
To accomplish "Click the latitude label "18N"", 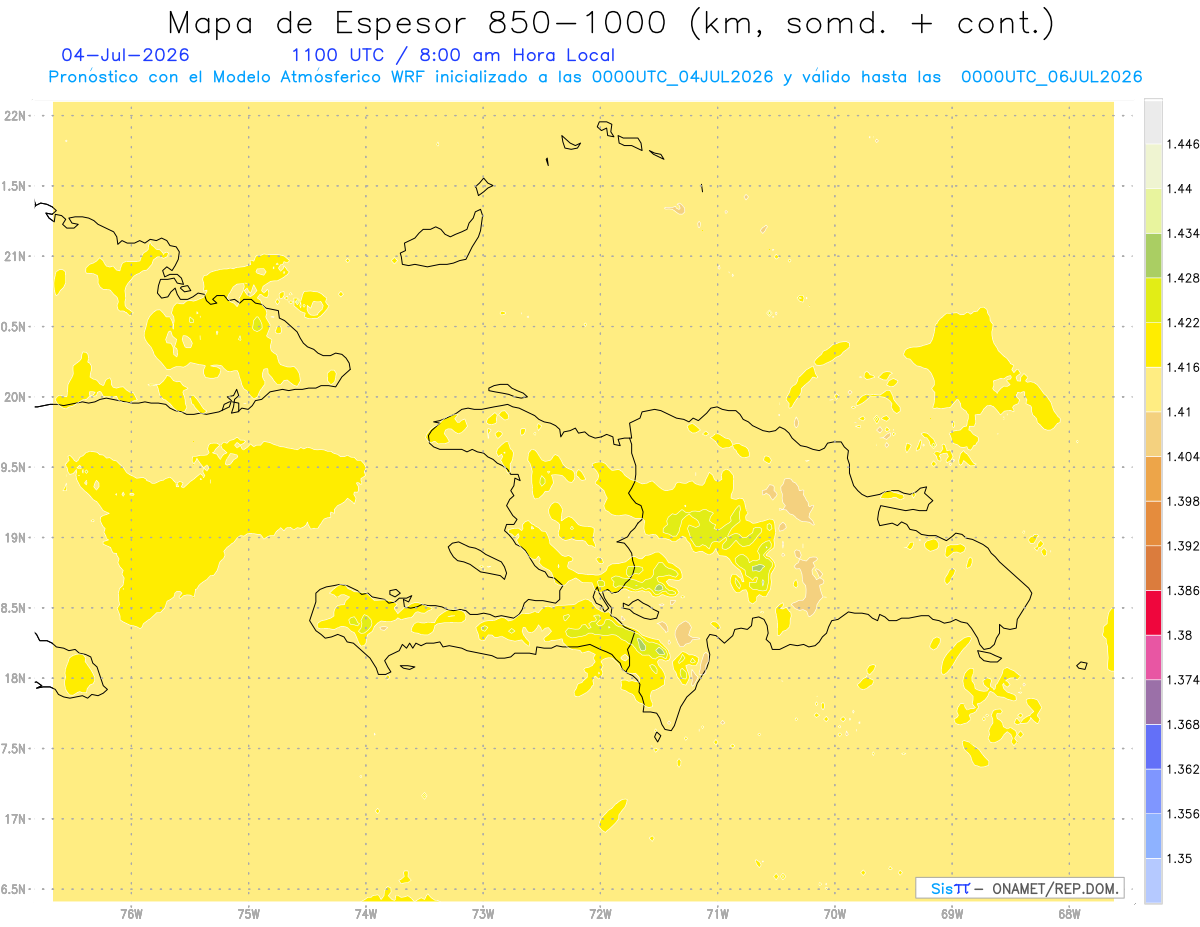I will [16, 679].
